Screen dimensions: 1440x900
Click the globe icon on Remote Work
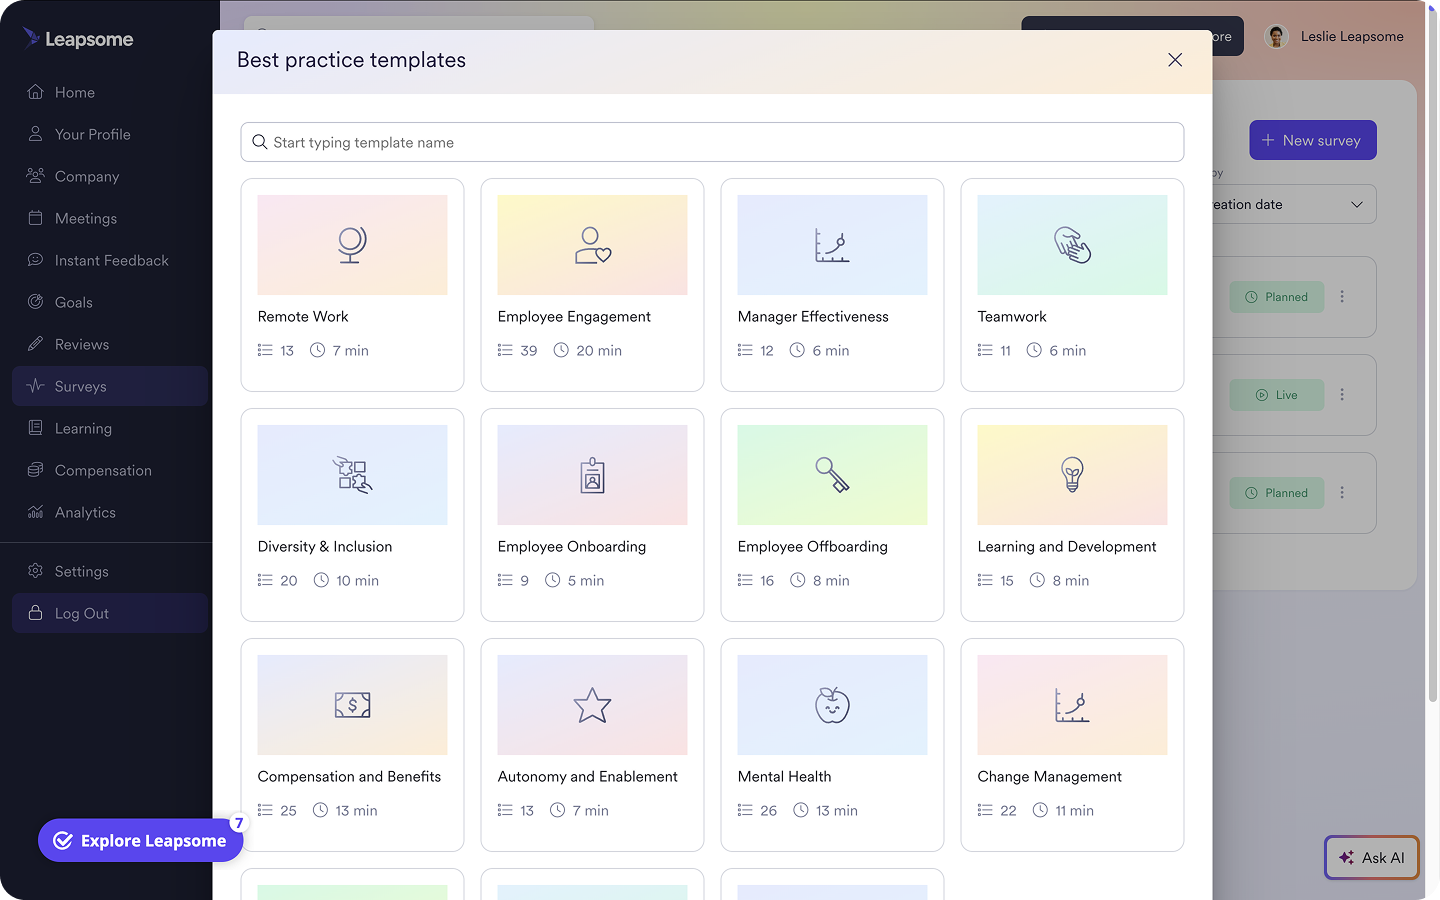pos(352,245)
